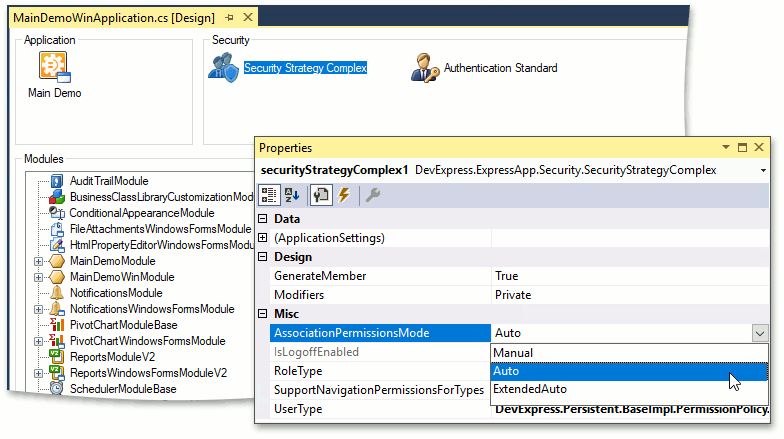Select the Authentication Standard label
The image size is (784, 439).
point(500,68)
